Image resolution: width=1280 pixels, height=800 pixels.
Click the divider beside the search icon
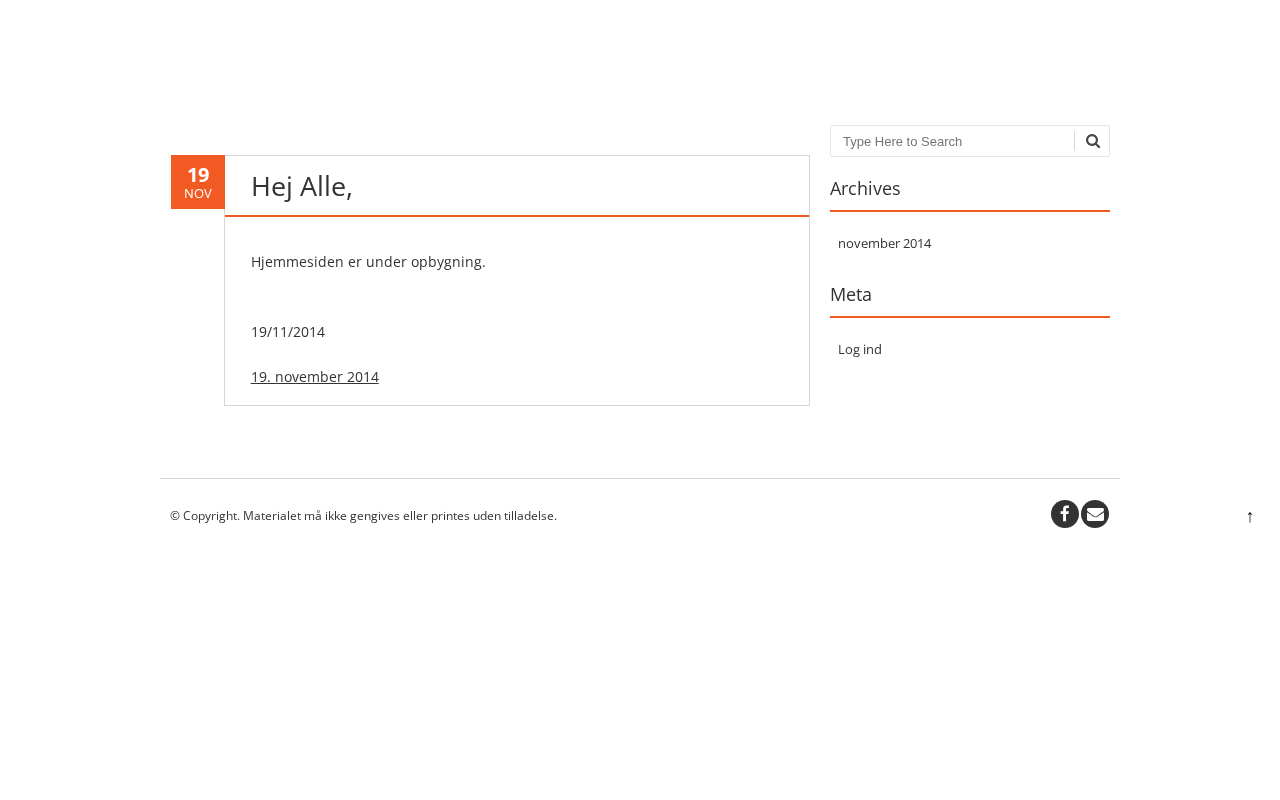tap(1075, 141)
